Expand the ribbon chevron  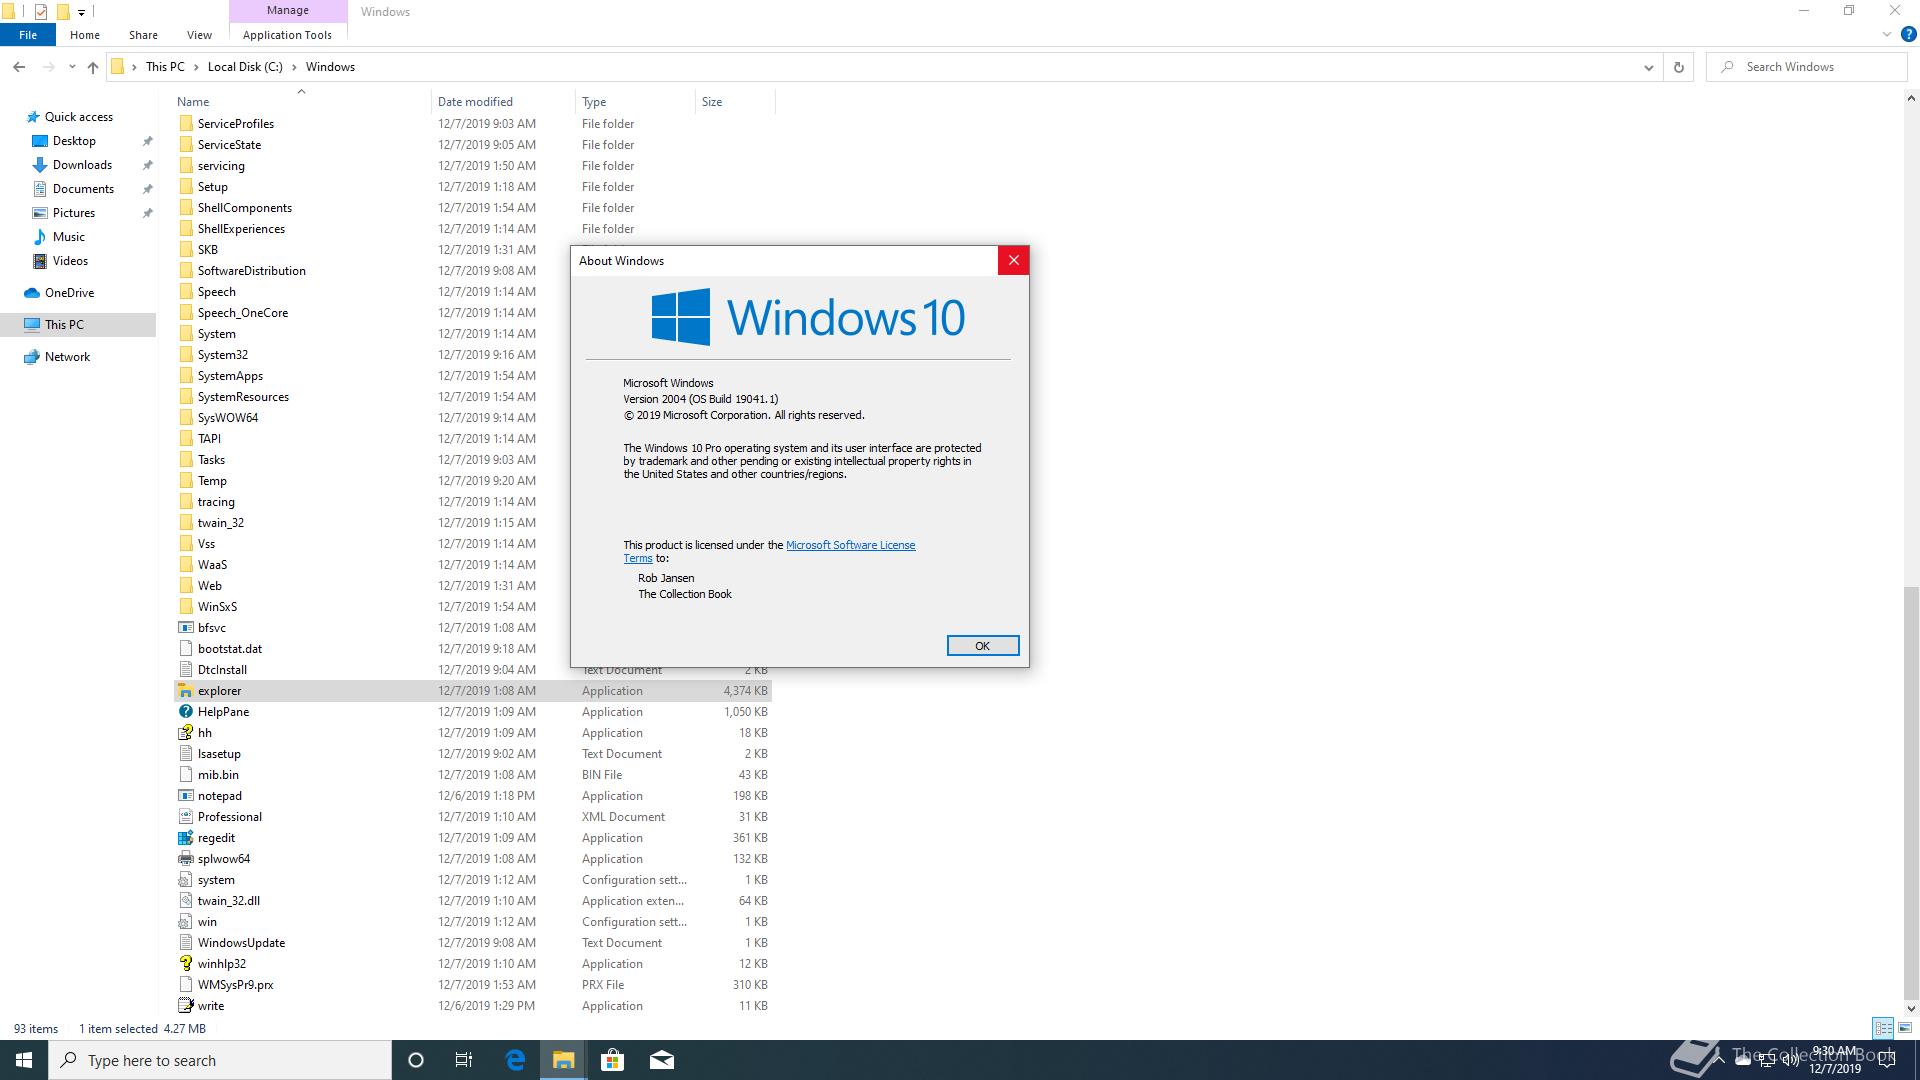pyautogui.click(x=1887, y=34)
